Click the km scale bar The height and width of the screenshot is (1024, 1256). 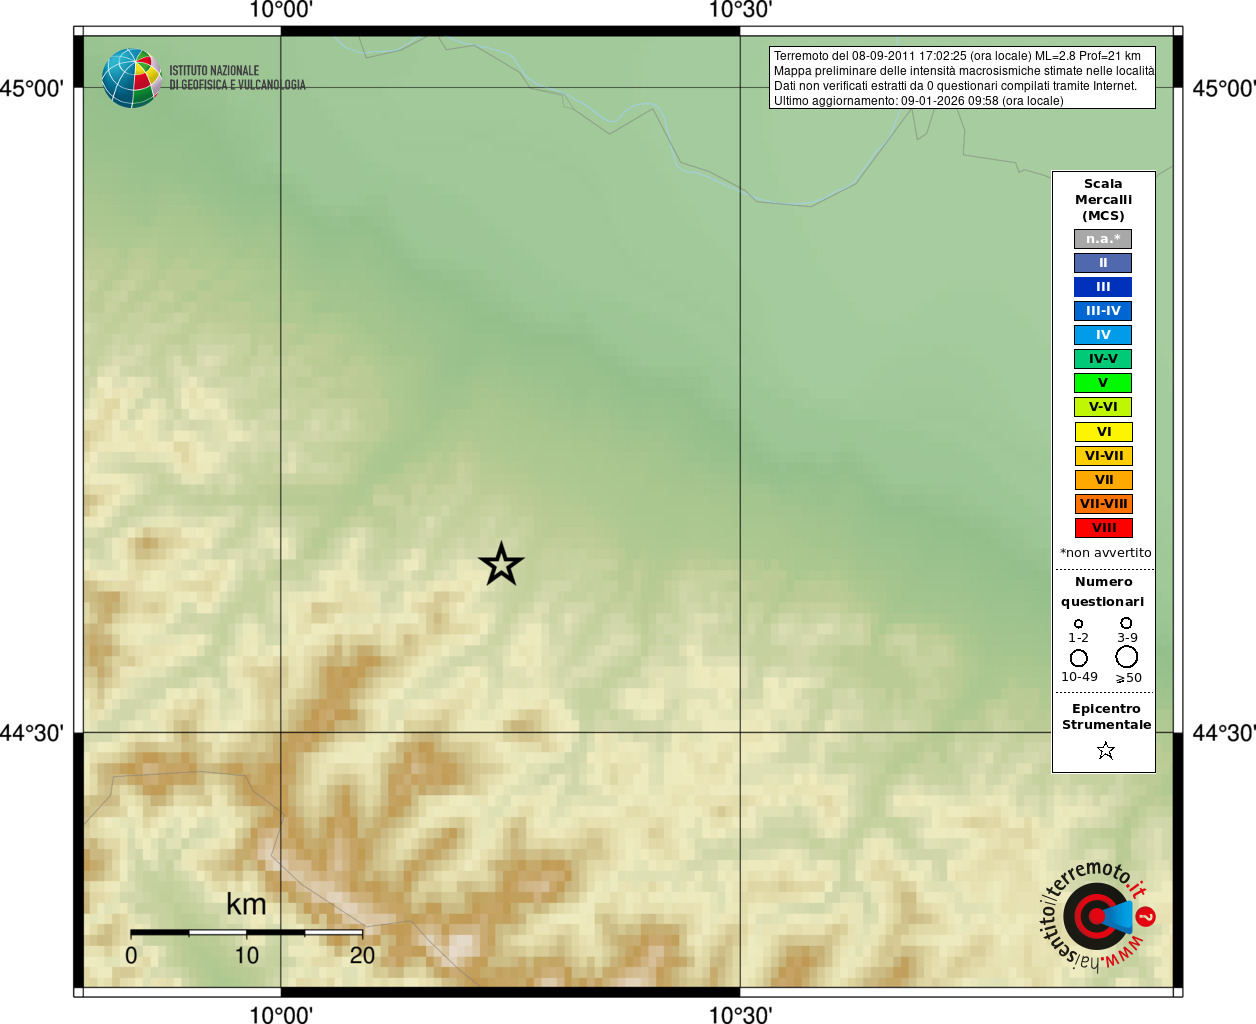(246, 933)
